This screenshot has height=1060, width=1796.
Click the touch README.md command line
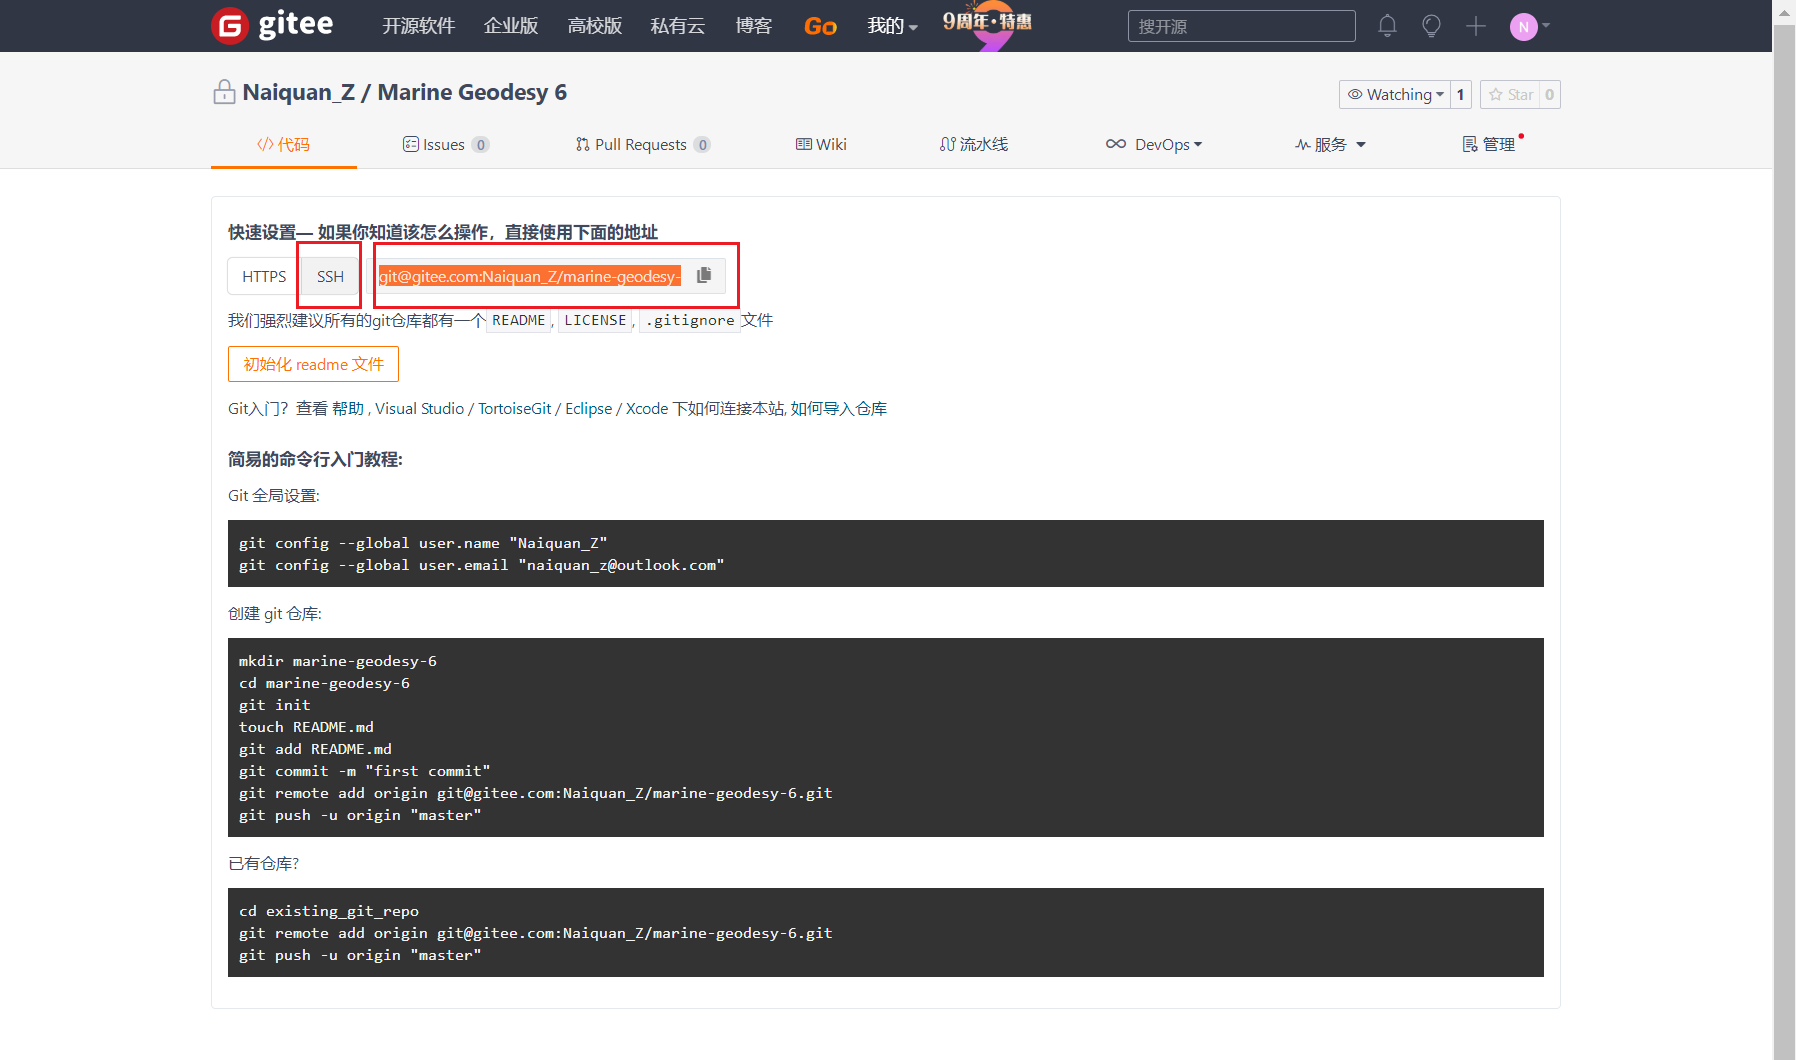pos(306,727)
